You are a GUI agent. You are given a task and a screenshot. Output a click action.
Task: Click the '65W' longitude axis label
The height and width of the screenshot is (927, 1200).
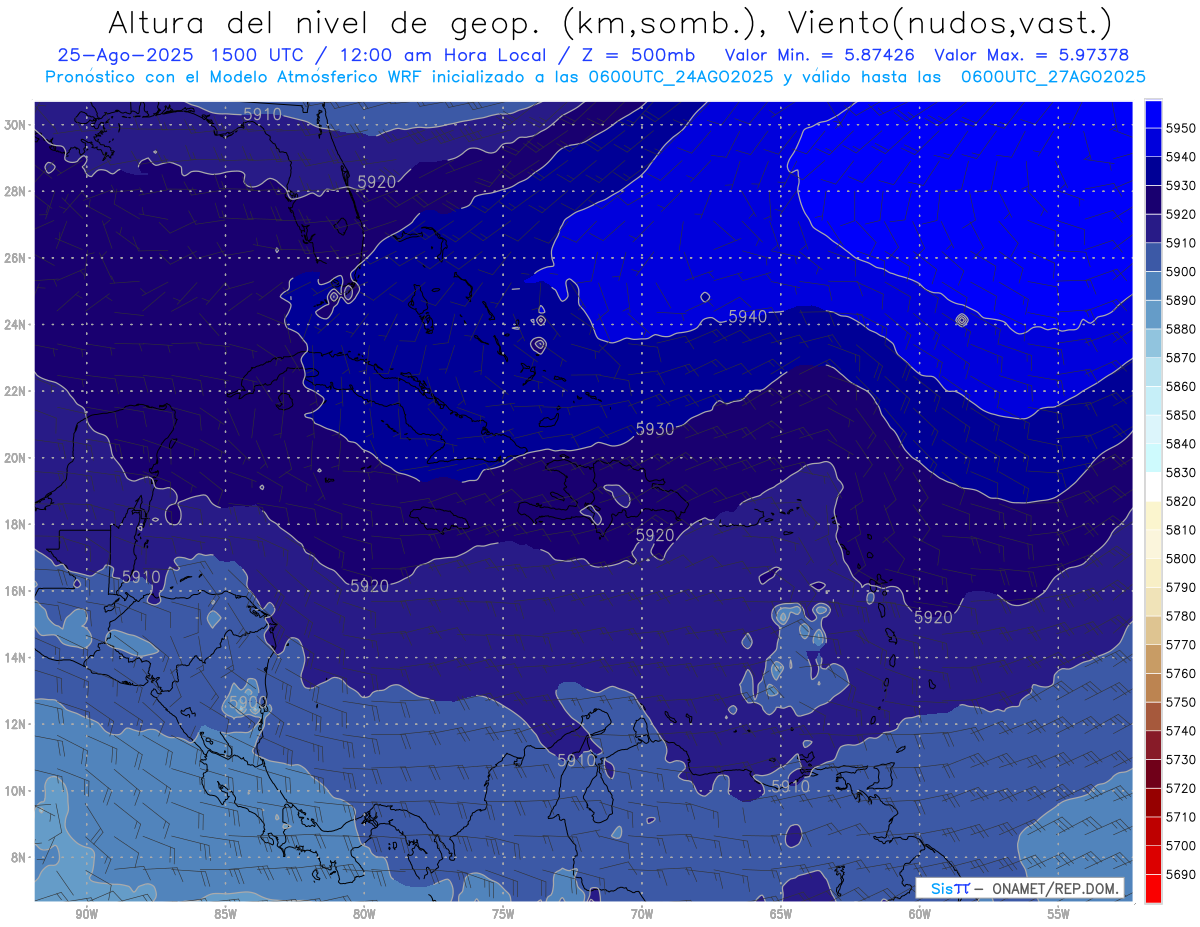tap(781, 915)
